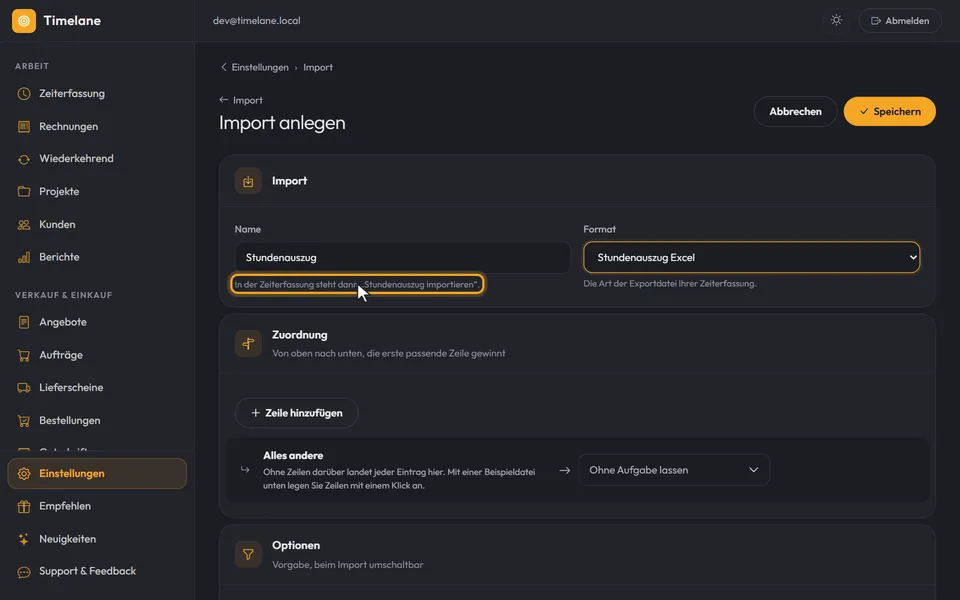Click the Name input field Stundenauszug
960x600 pixels.
tap(402, 257)
